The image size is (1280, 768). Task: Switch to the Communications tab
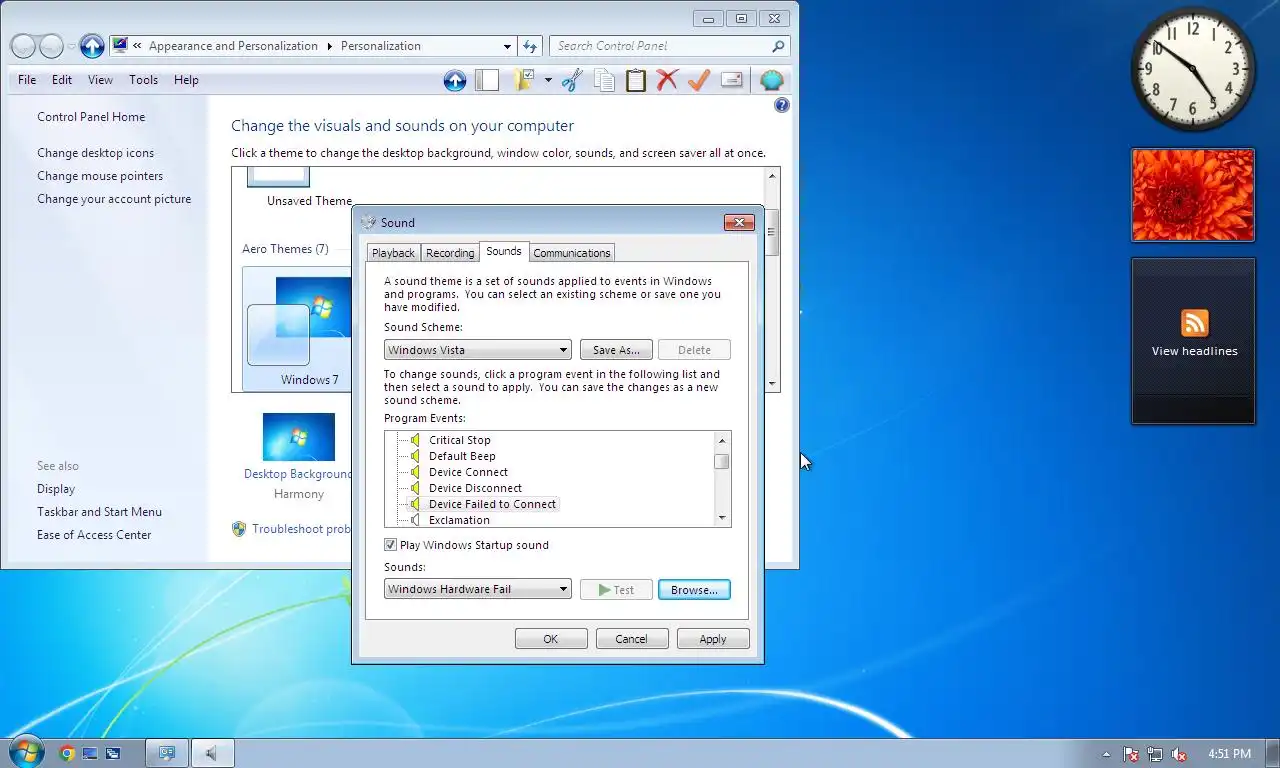tap(572, 253)
